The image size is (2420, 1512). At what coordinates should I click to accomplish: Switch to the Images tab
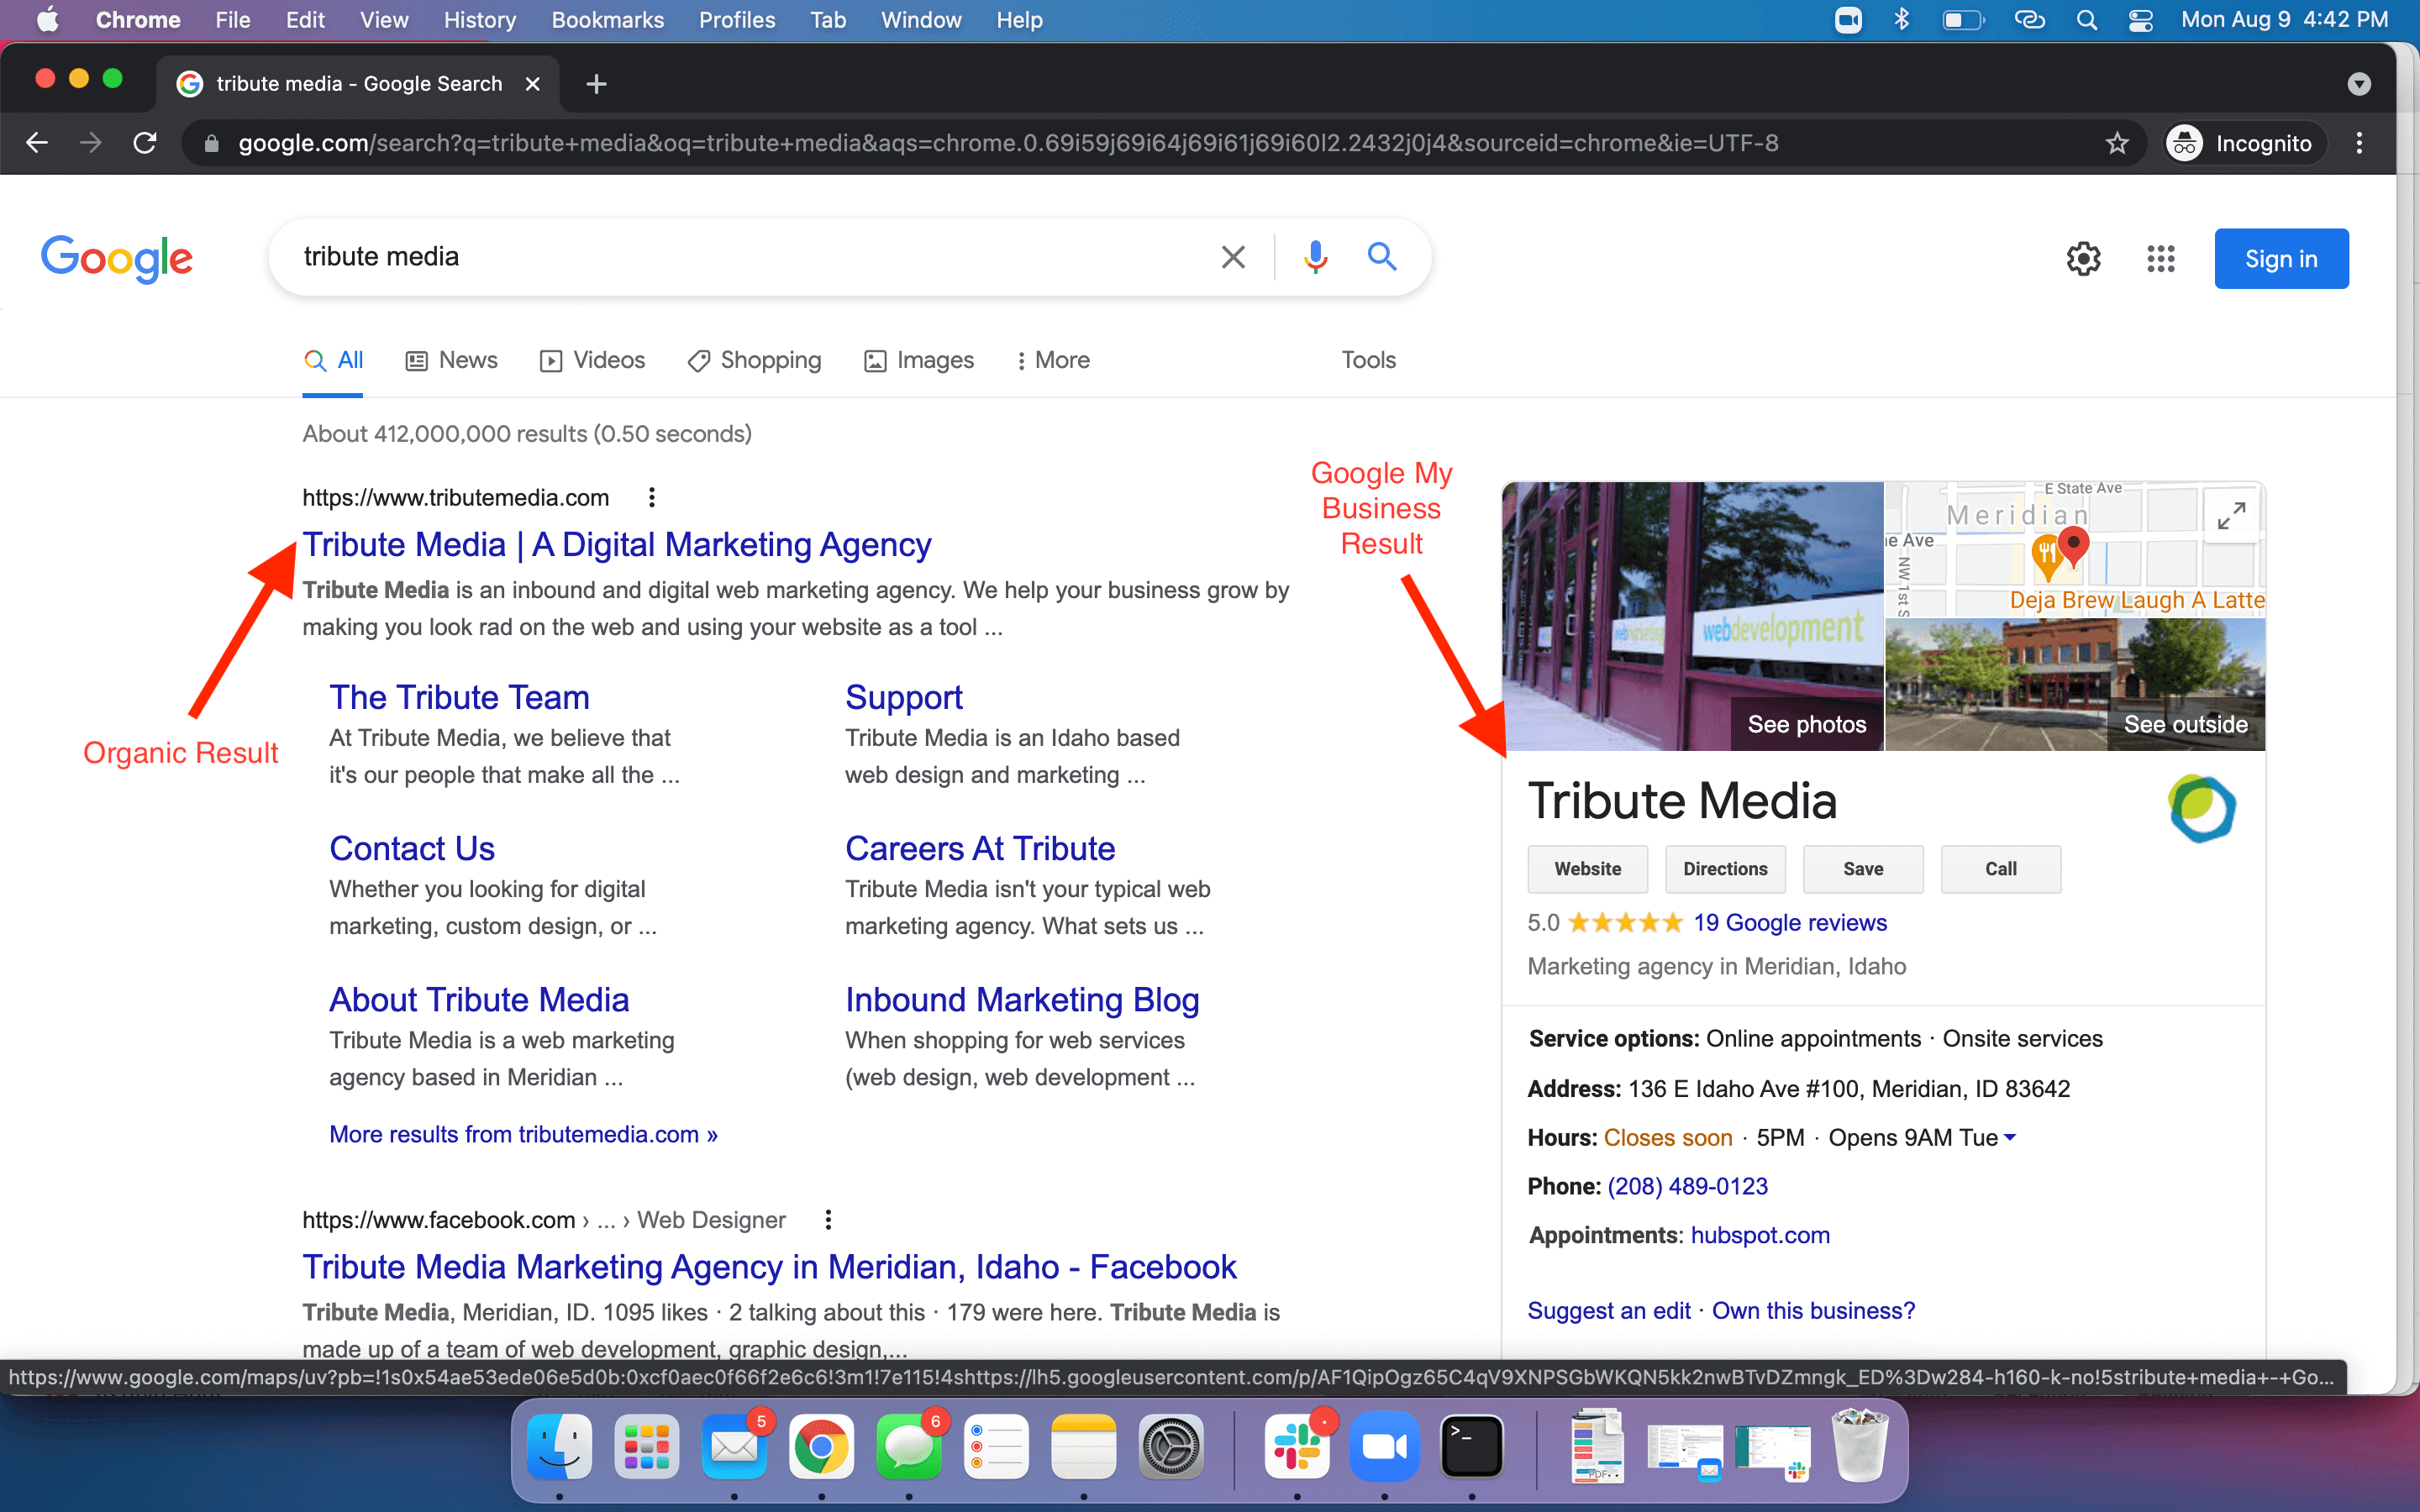(918, 360)
